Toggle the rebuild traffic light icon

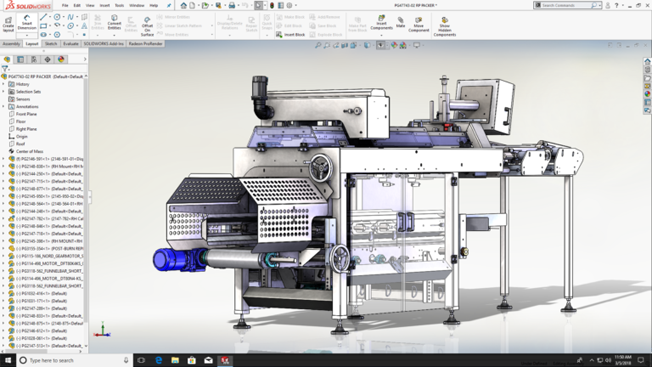pos(272,5)
